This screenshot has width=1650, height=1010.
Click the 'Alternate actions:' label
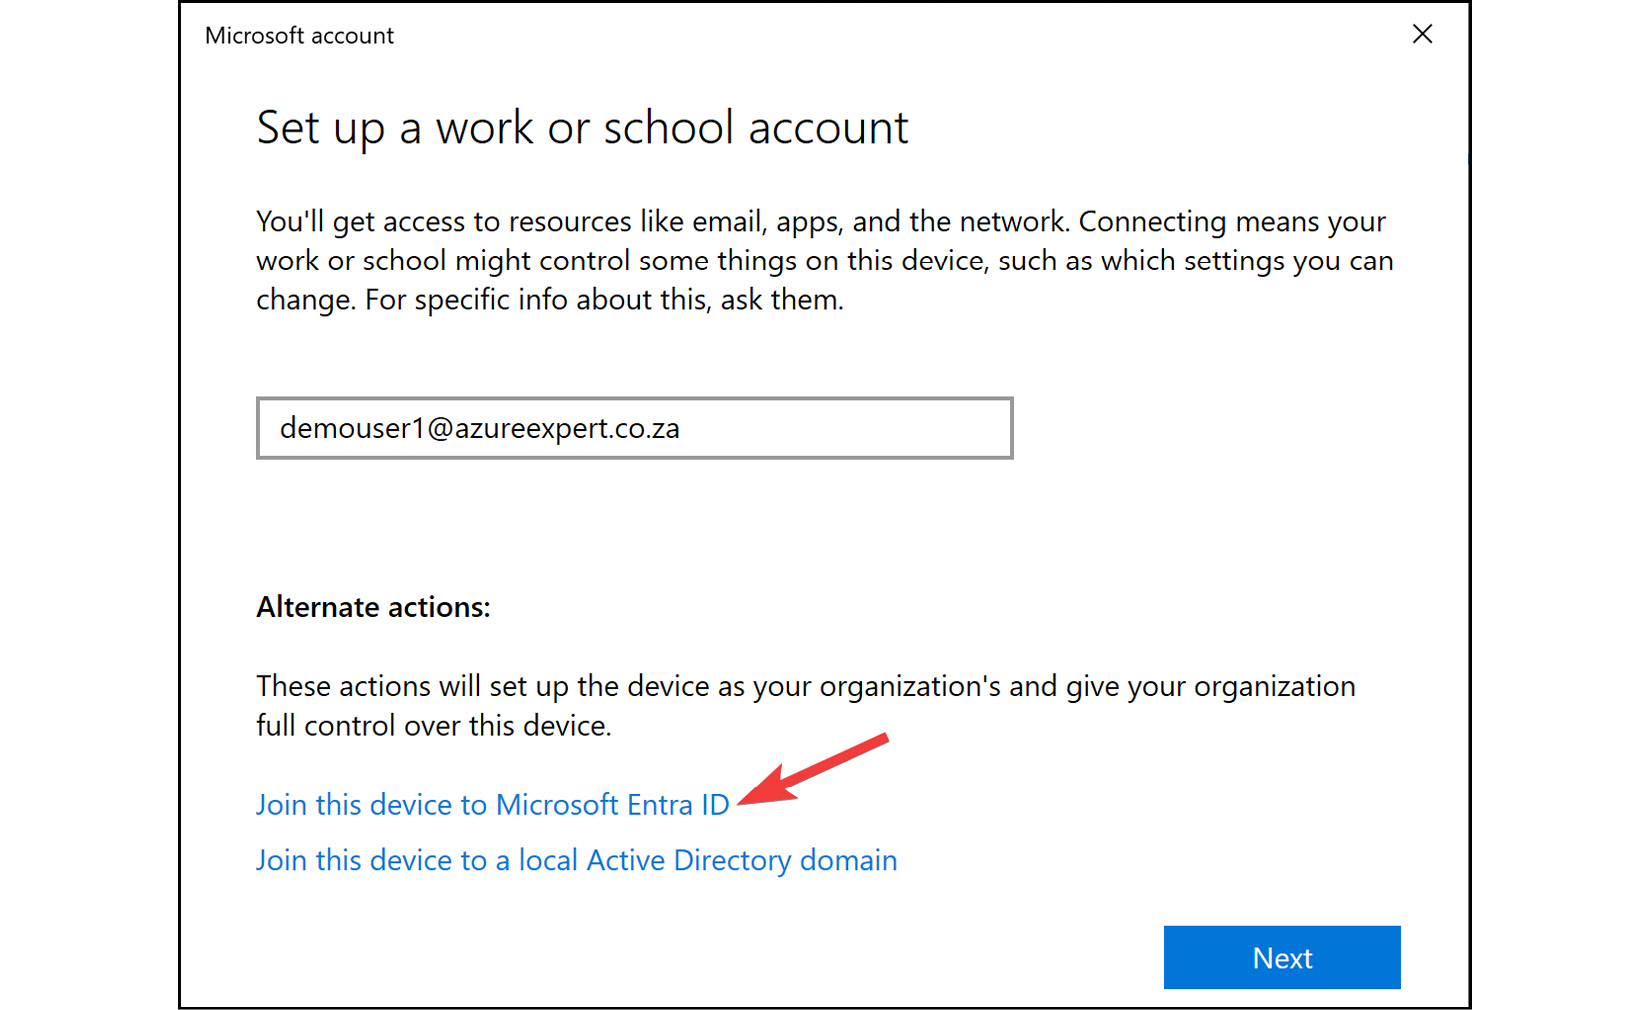[373, 607]
